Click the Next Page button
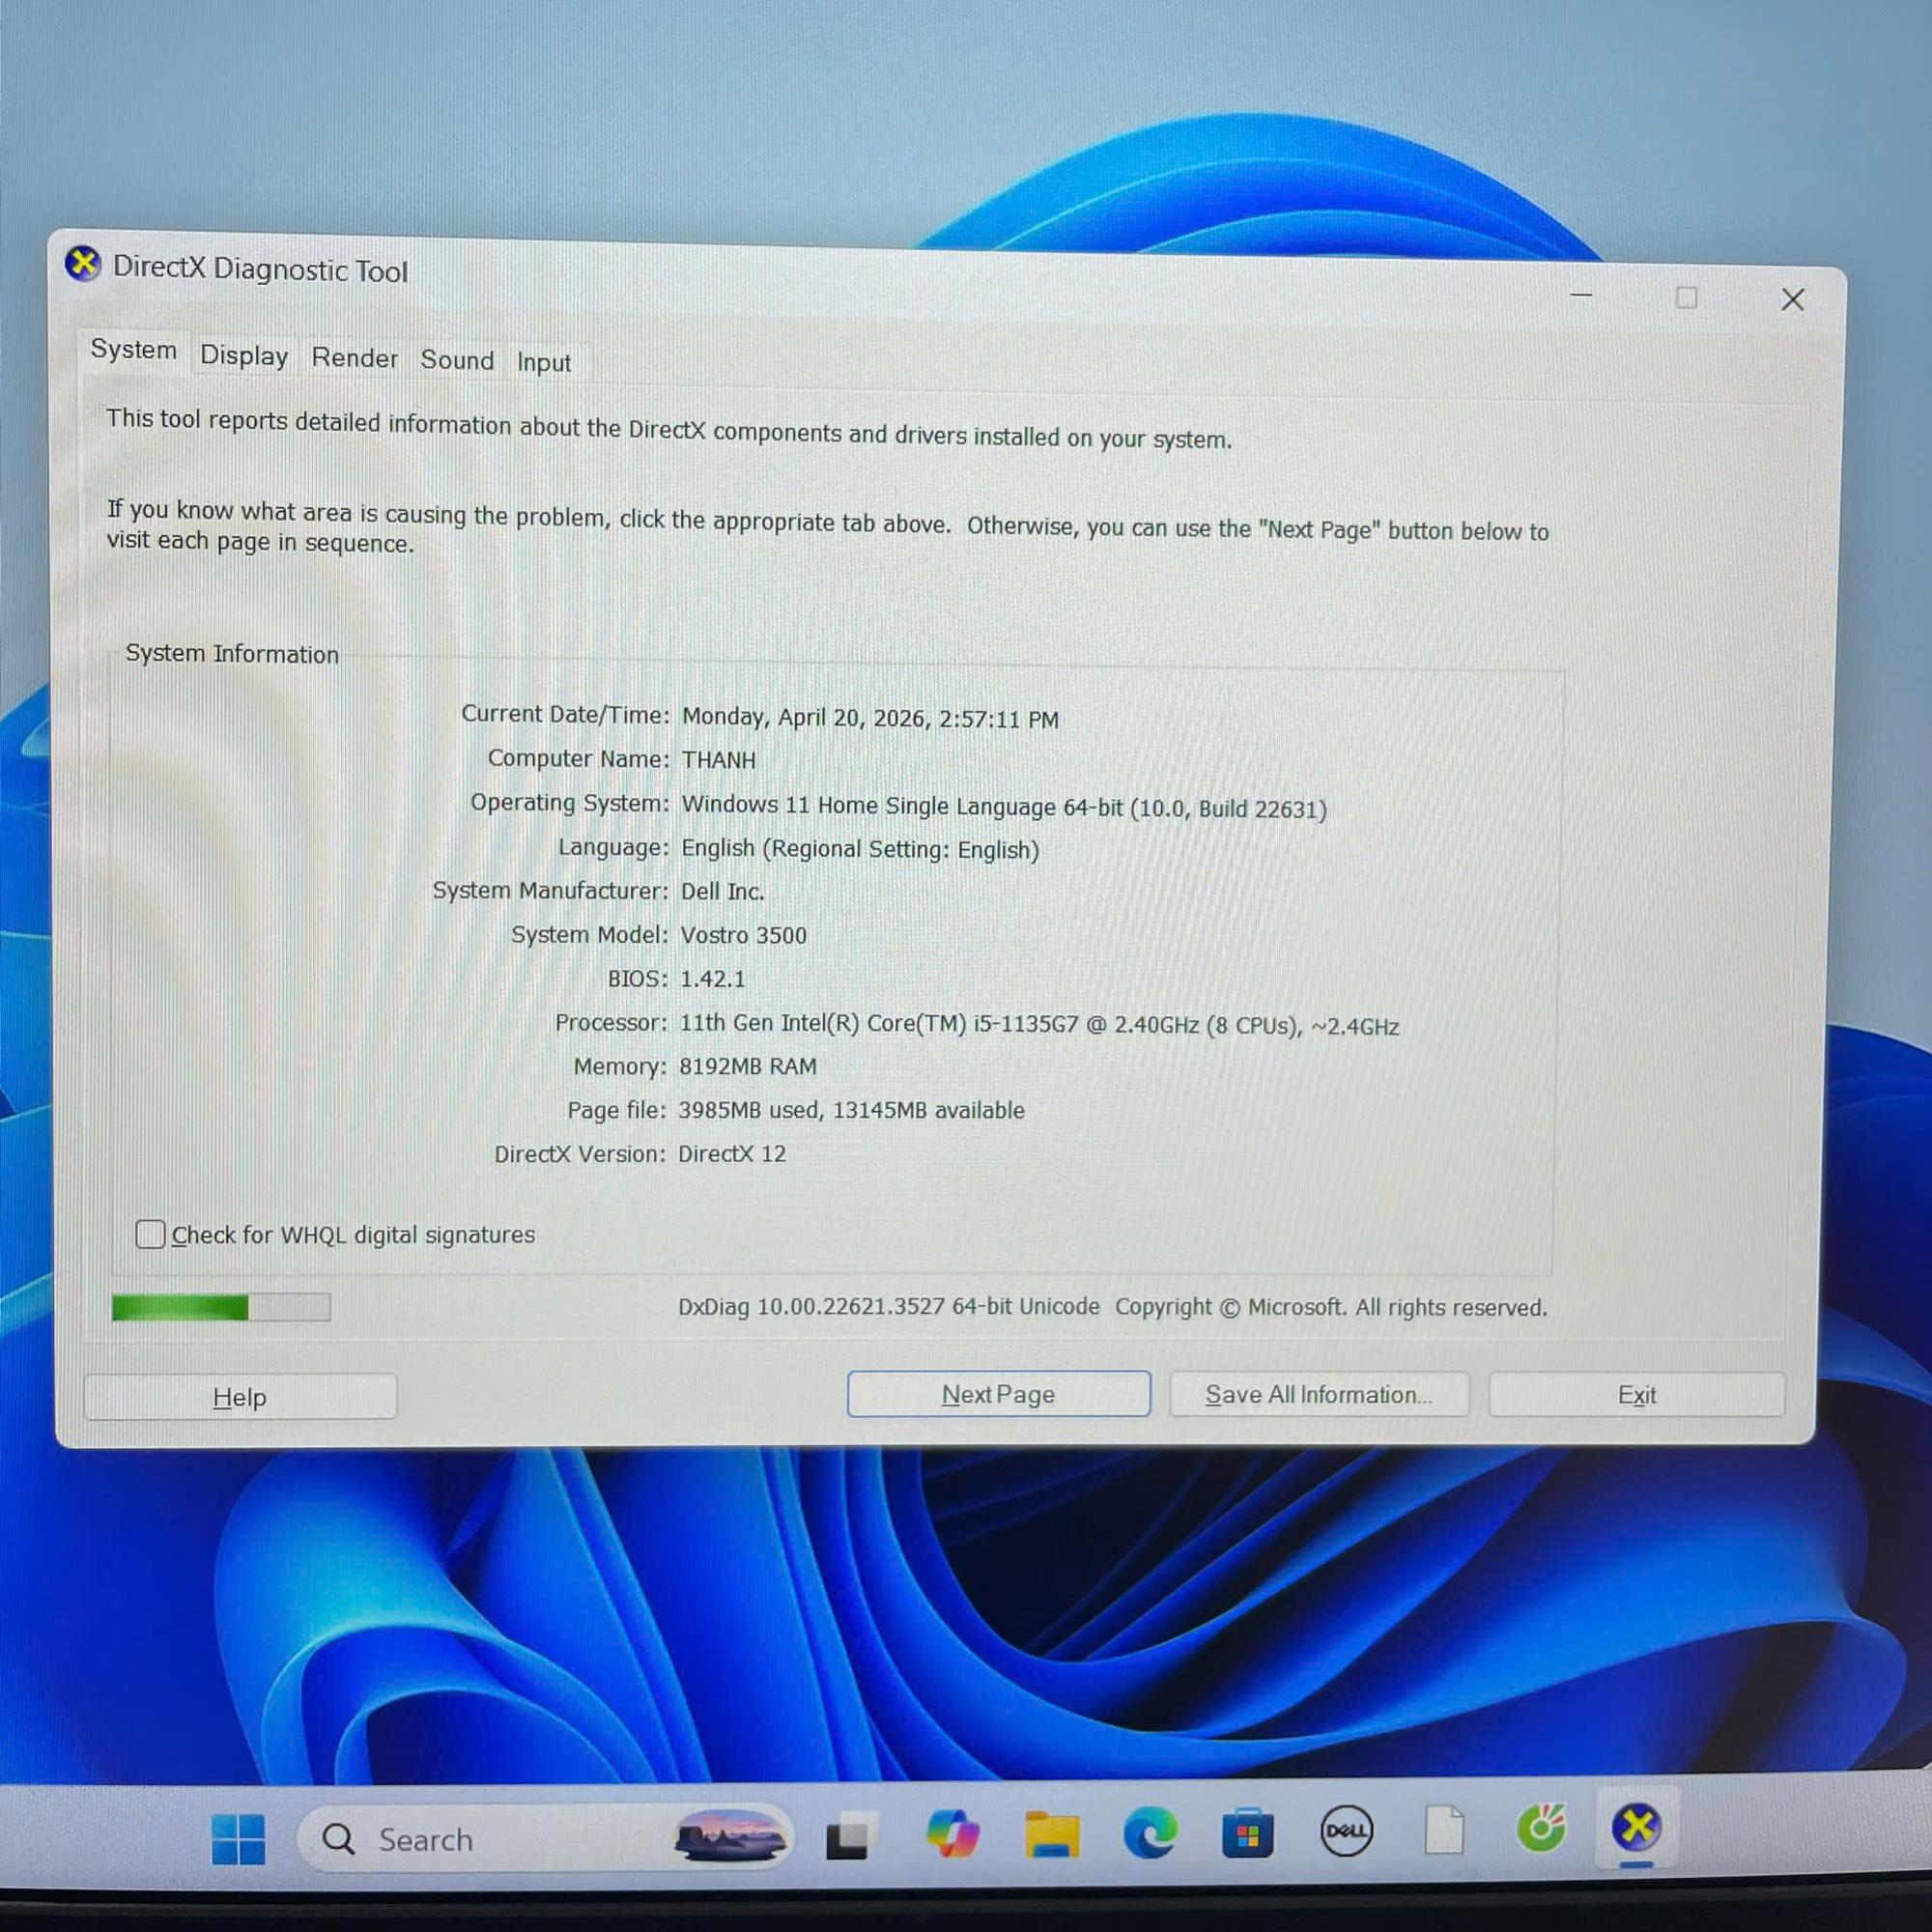The width and height of the screenshot is (1932, 1932). (x=998, y=1394)
